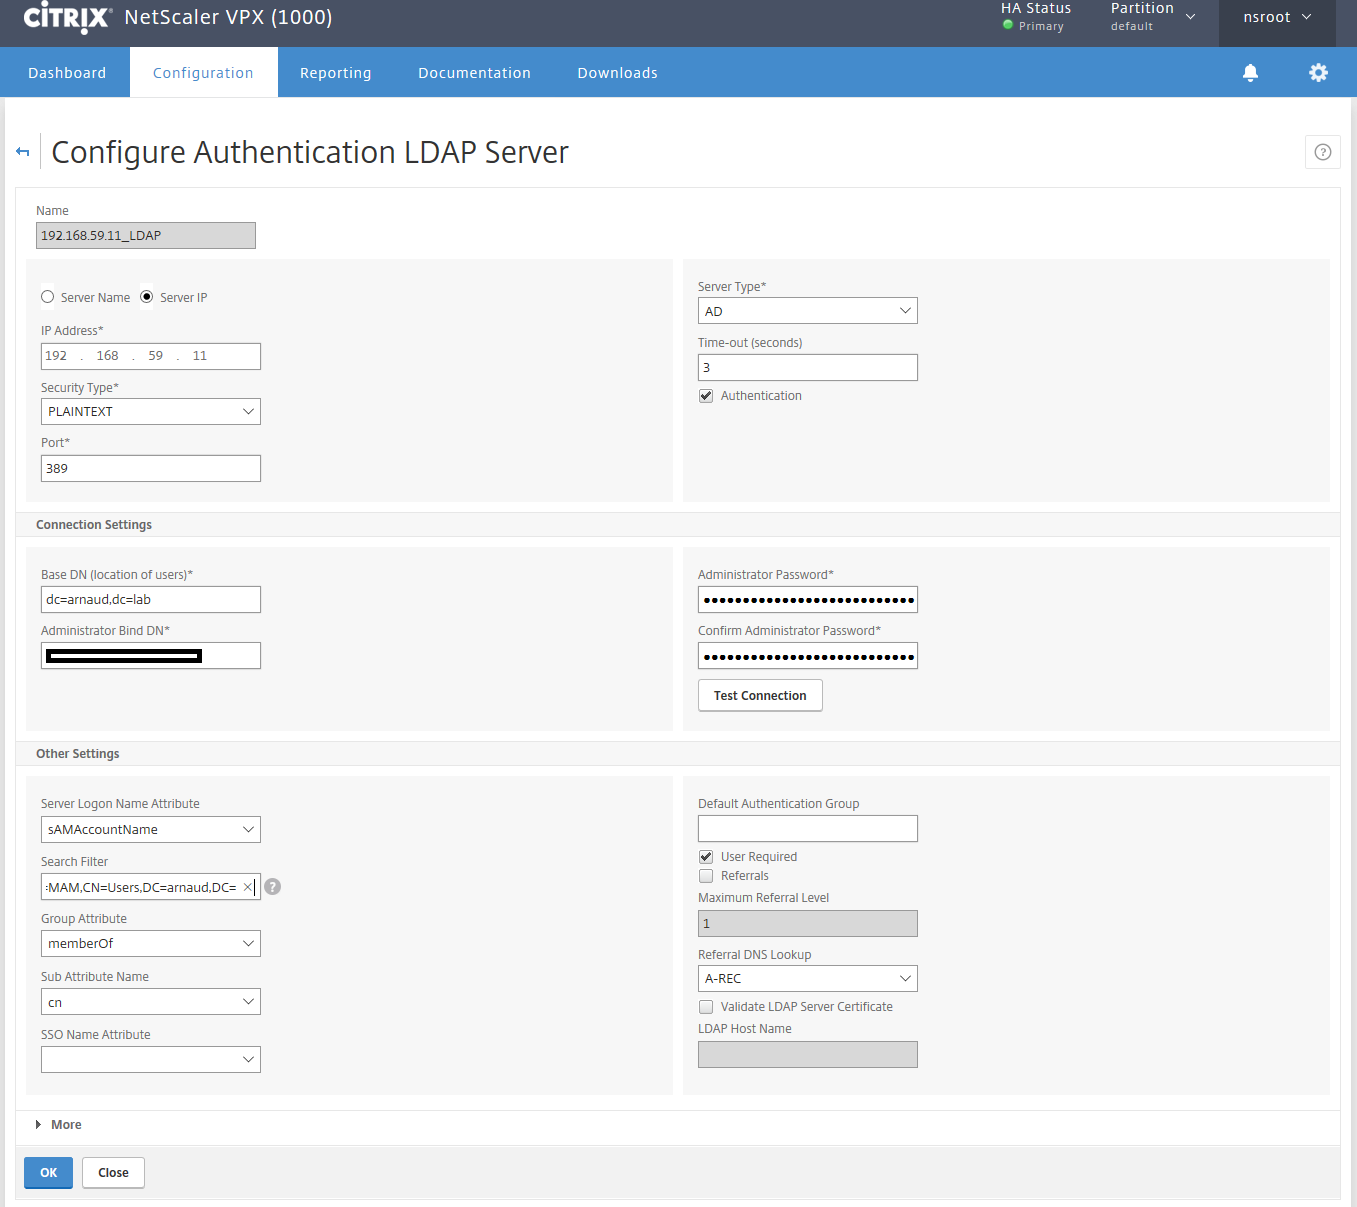Open the Server Type dropdown

coord(808,311)
